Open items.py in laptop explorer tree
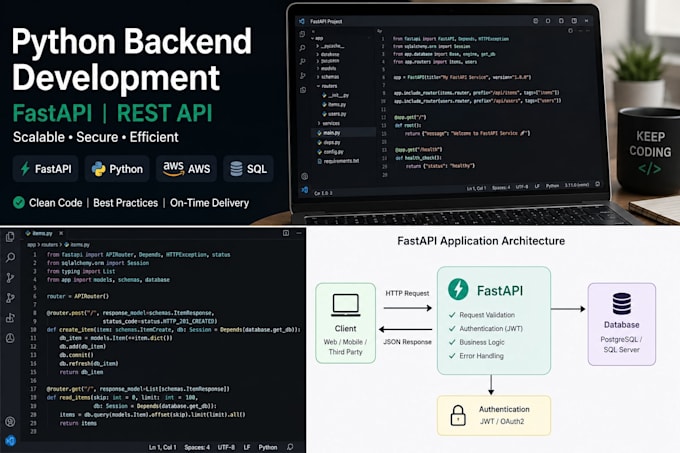680x453 pixels. pyautogui.click(x=334, y=104)
